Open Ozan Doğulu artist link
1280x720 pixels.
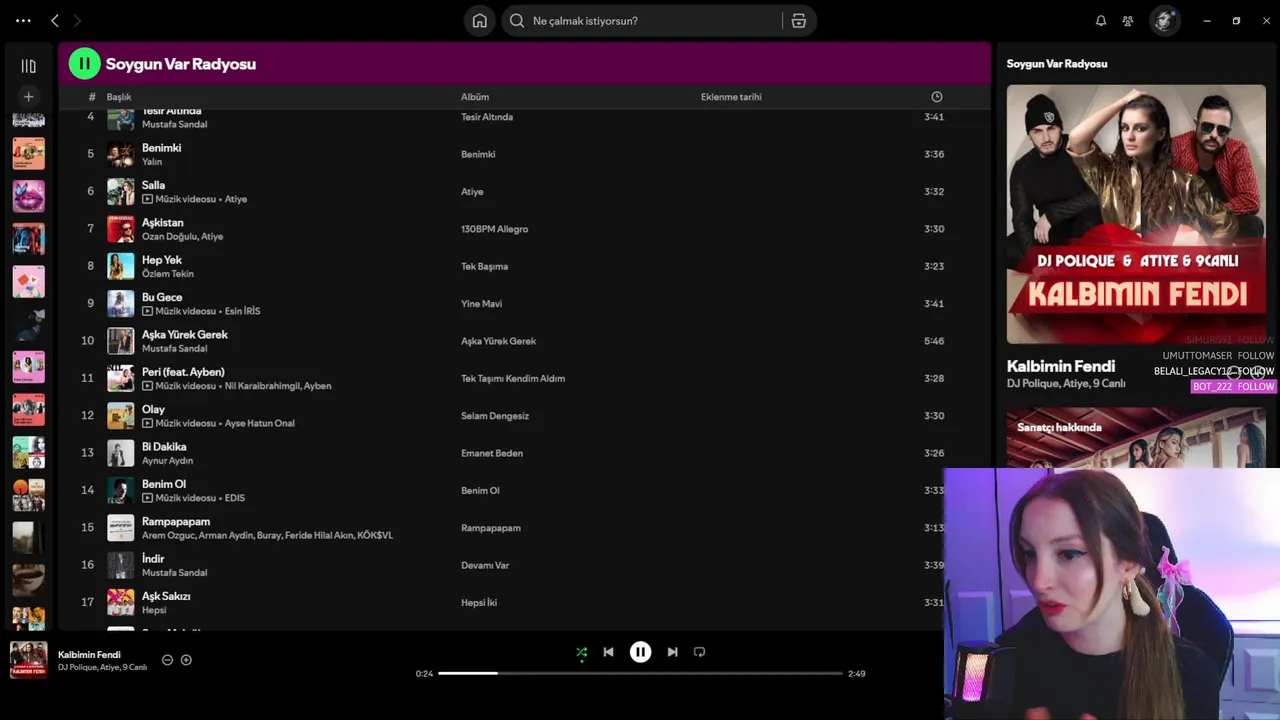coord(169,237)
